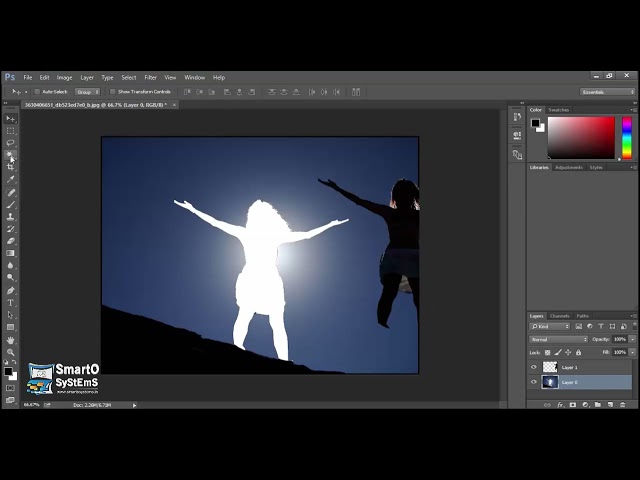Select the Path Selection tool
Viewport: 640px width, 480px height.
(11, 315)
